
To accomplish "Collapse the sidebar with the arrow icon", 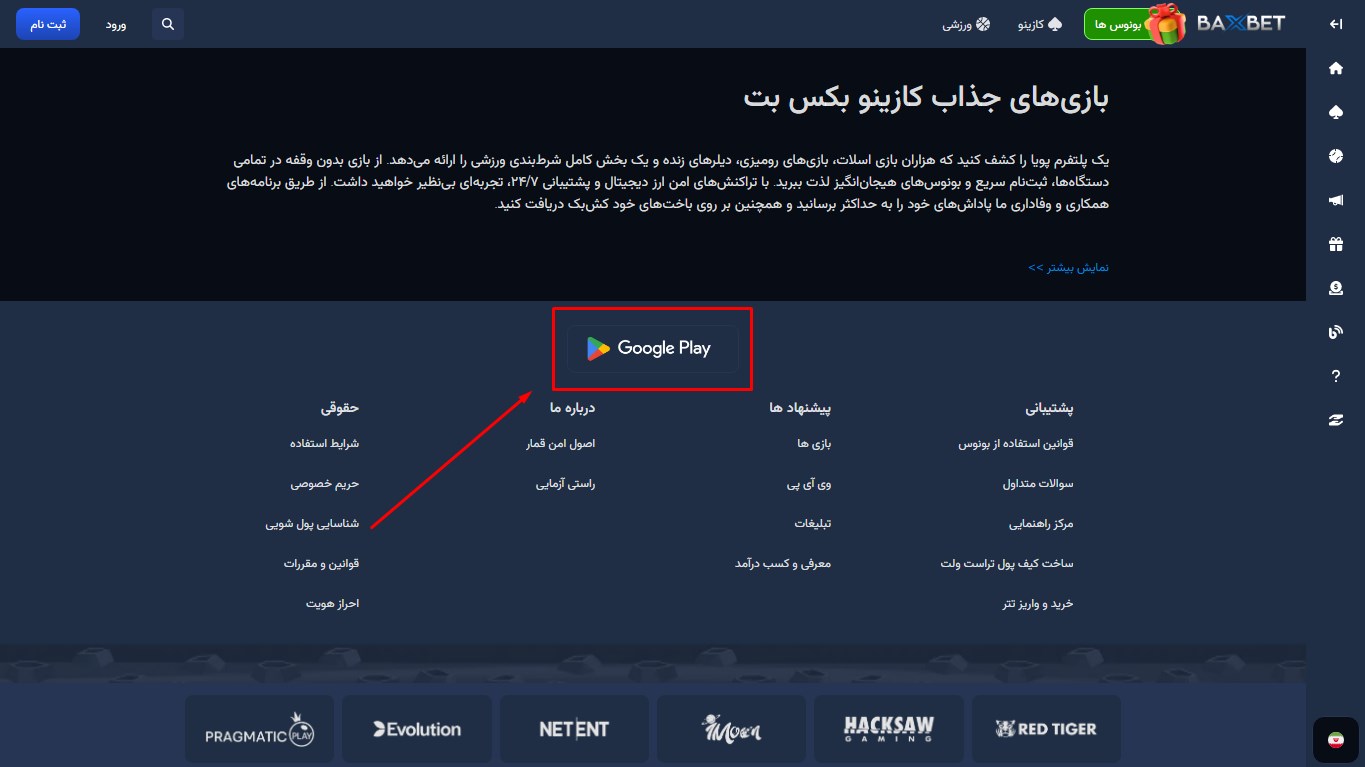I will (x=1335, y=24).
